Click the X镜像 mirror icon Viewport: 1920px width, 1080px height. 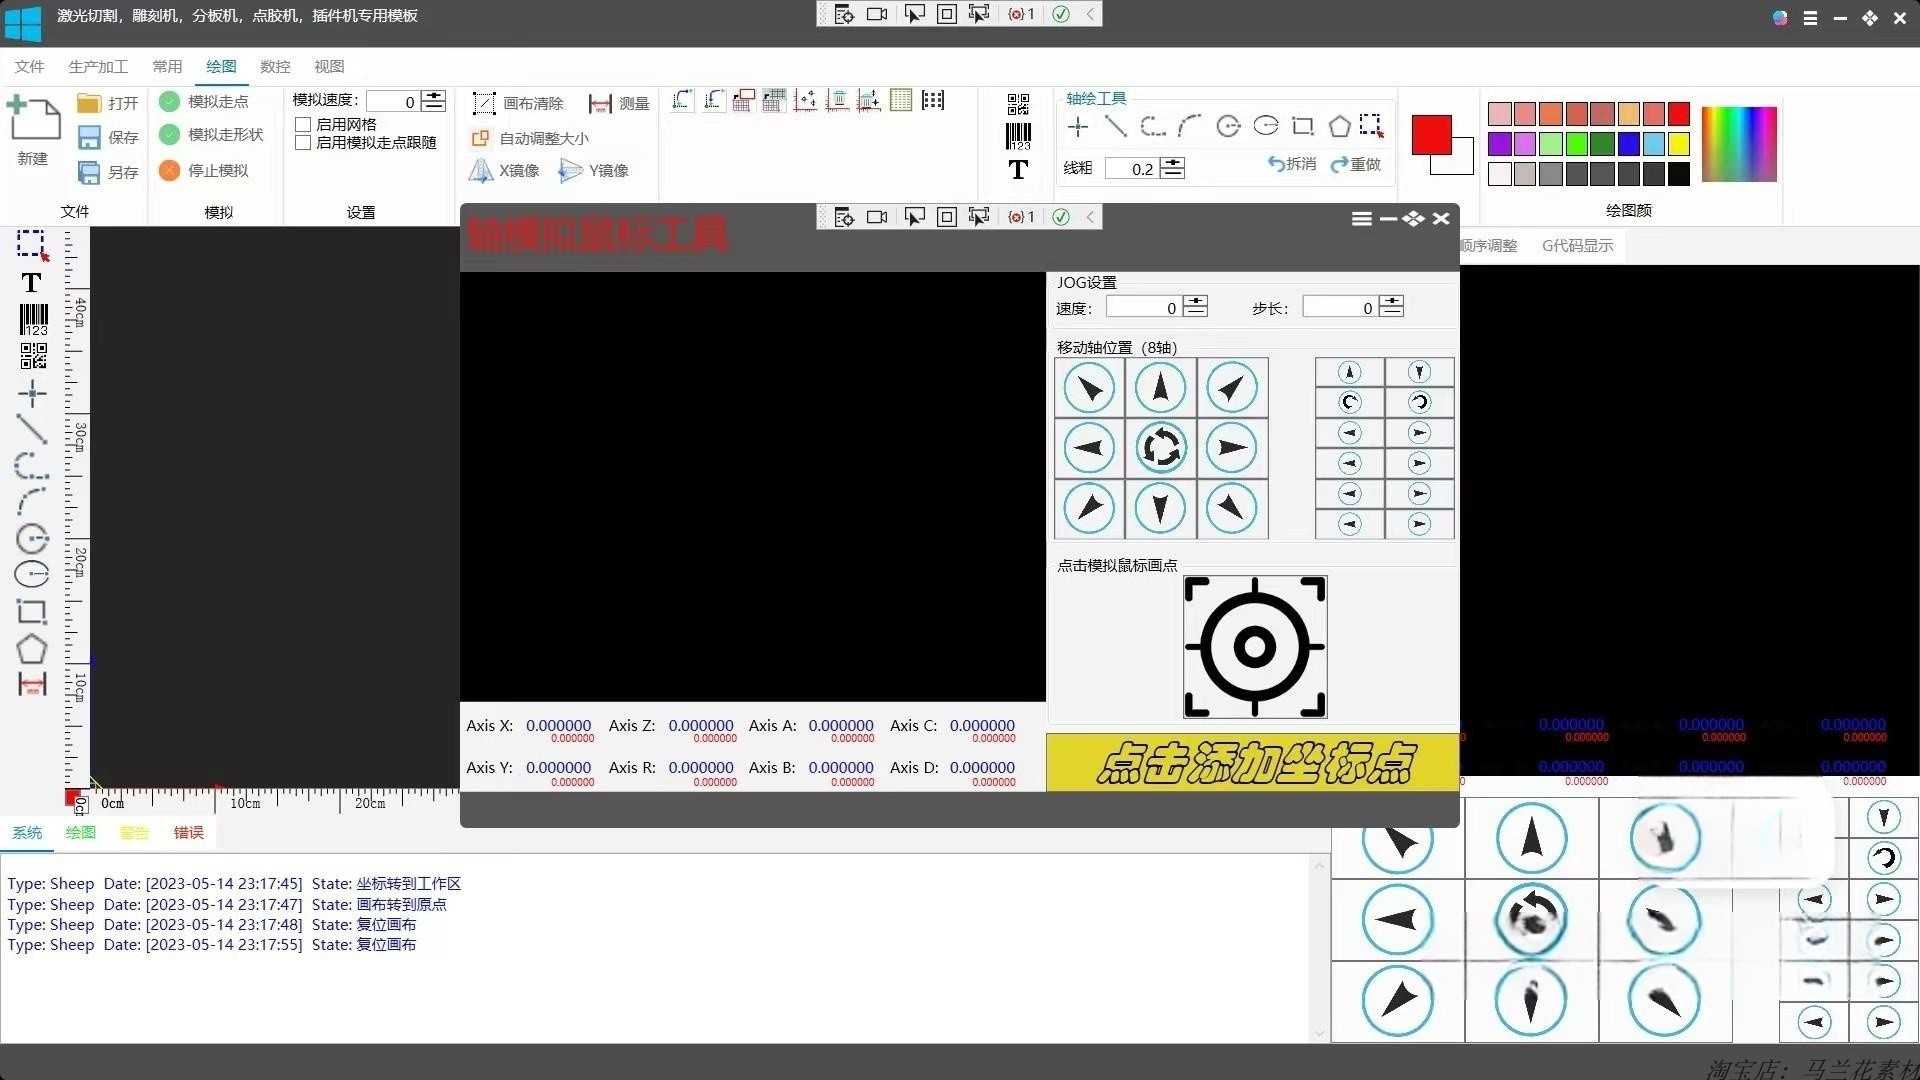tap(481, 171)
